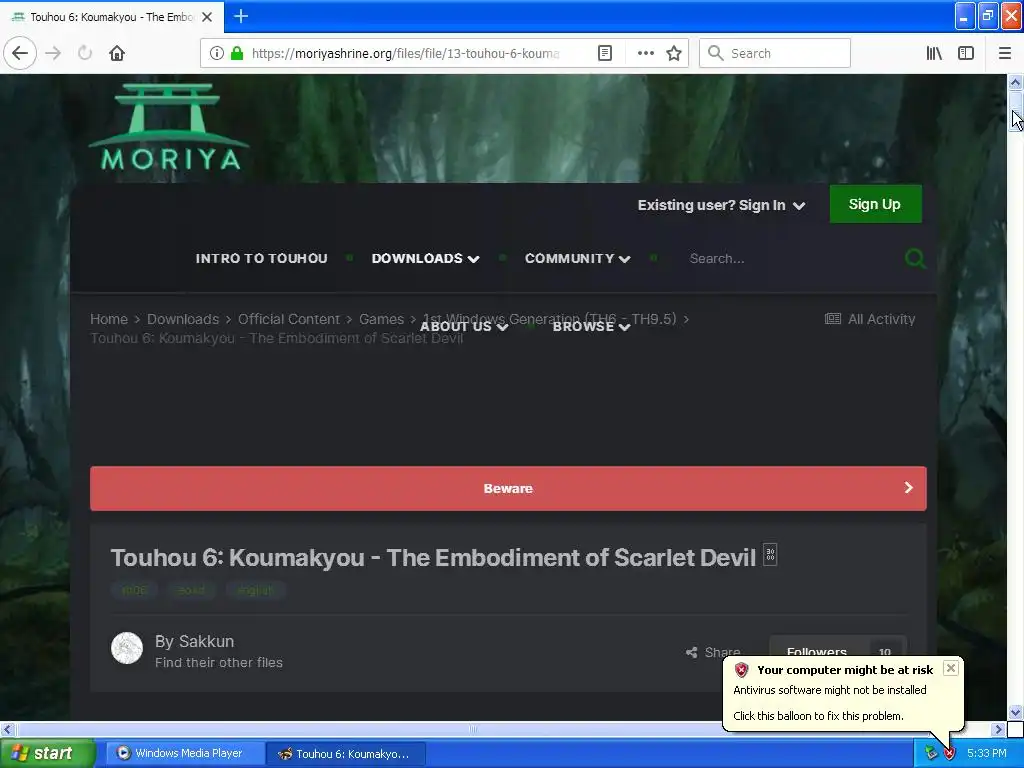Go to Home breadcrumb link
The width and height of the screenshot is (1024, 768).
tap(108, 319)
